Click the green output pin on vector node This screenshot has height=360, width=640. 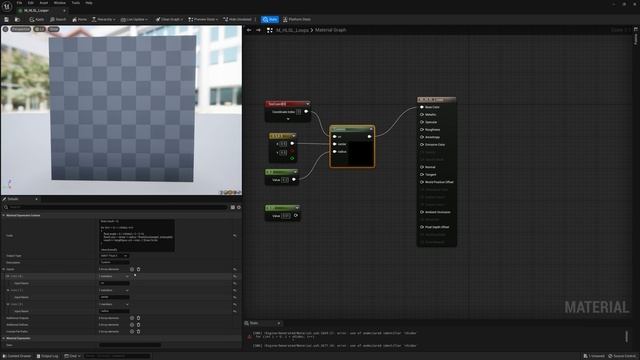pos(292,158)
